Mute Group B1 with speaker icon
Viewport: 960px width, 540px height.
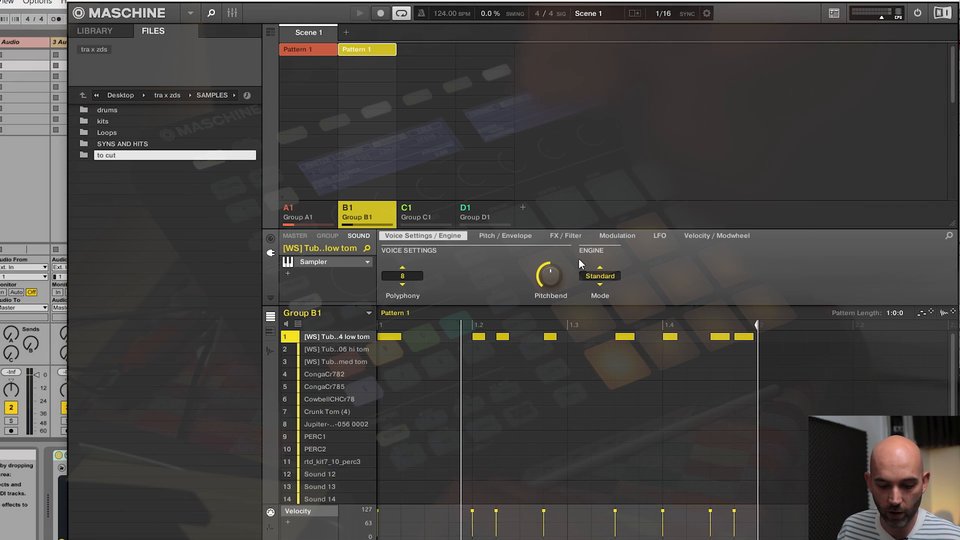click(286, 324)
